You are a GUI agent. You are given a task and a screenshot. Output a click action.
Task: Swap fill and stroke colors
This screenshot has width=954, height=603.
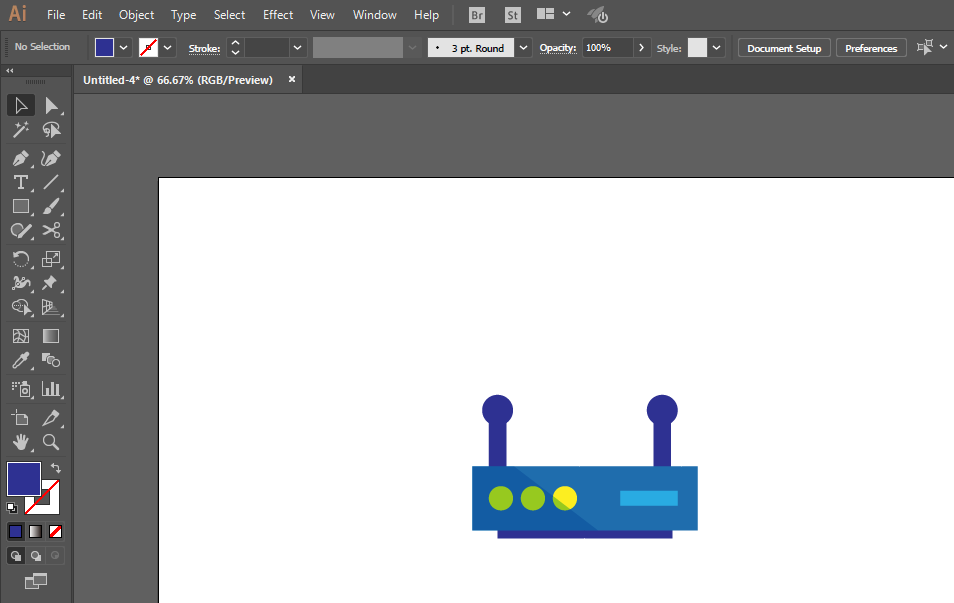tap(57, 468)
